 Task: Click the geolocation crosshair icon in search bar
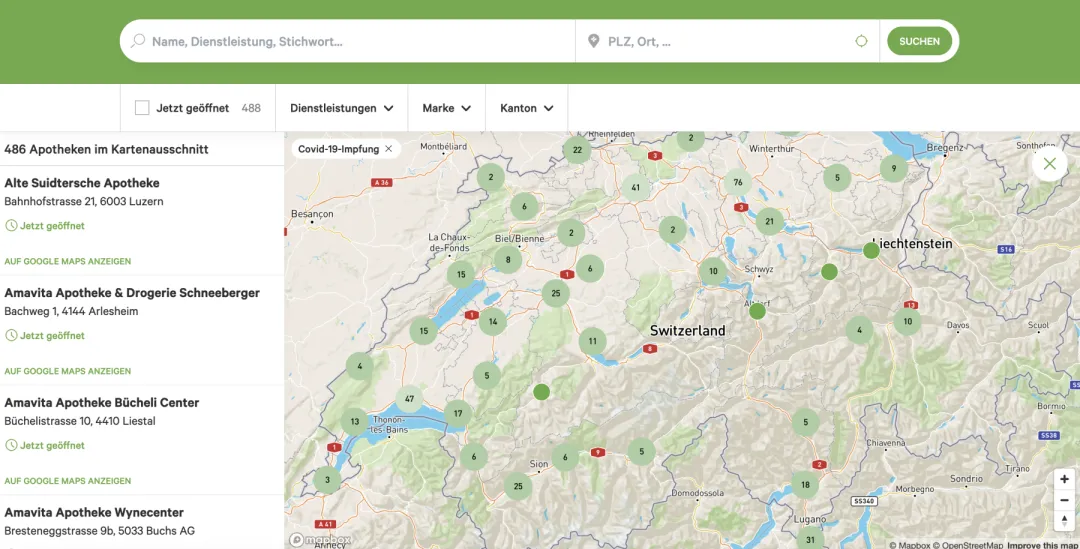coord(861,41)
